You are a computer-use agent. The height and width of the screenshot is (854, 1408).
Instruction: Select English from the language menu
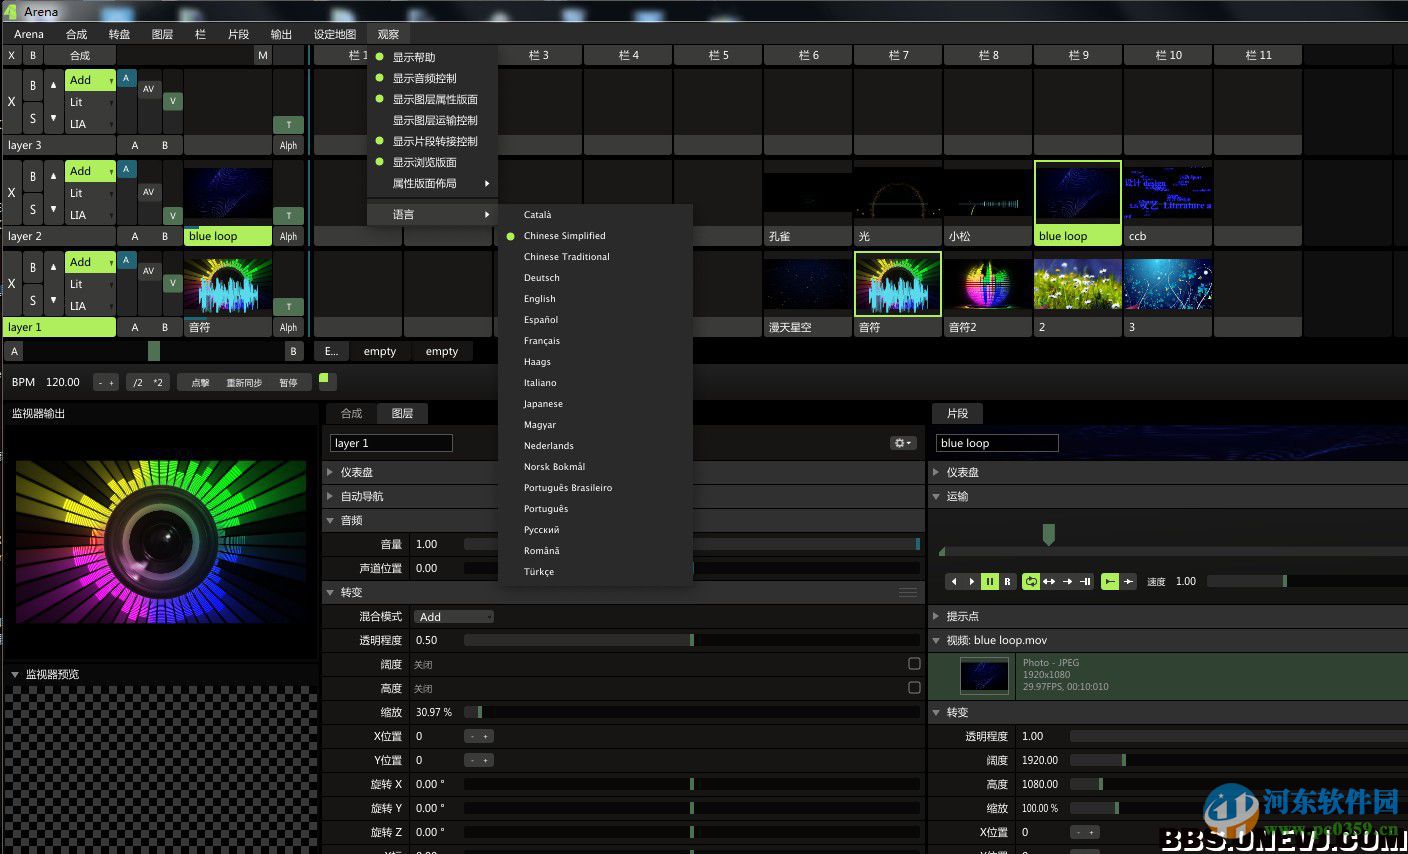[539, 298]
